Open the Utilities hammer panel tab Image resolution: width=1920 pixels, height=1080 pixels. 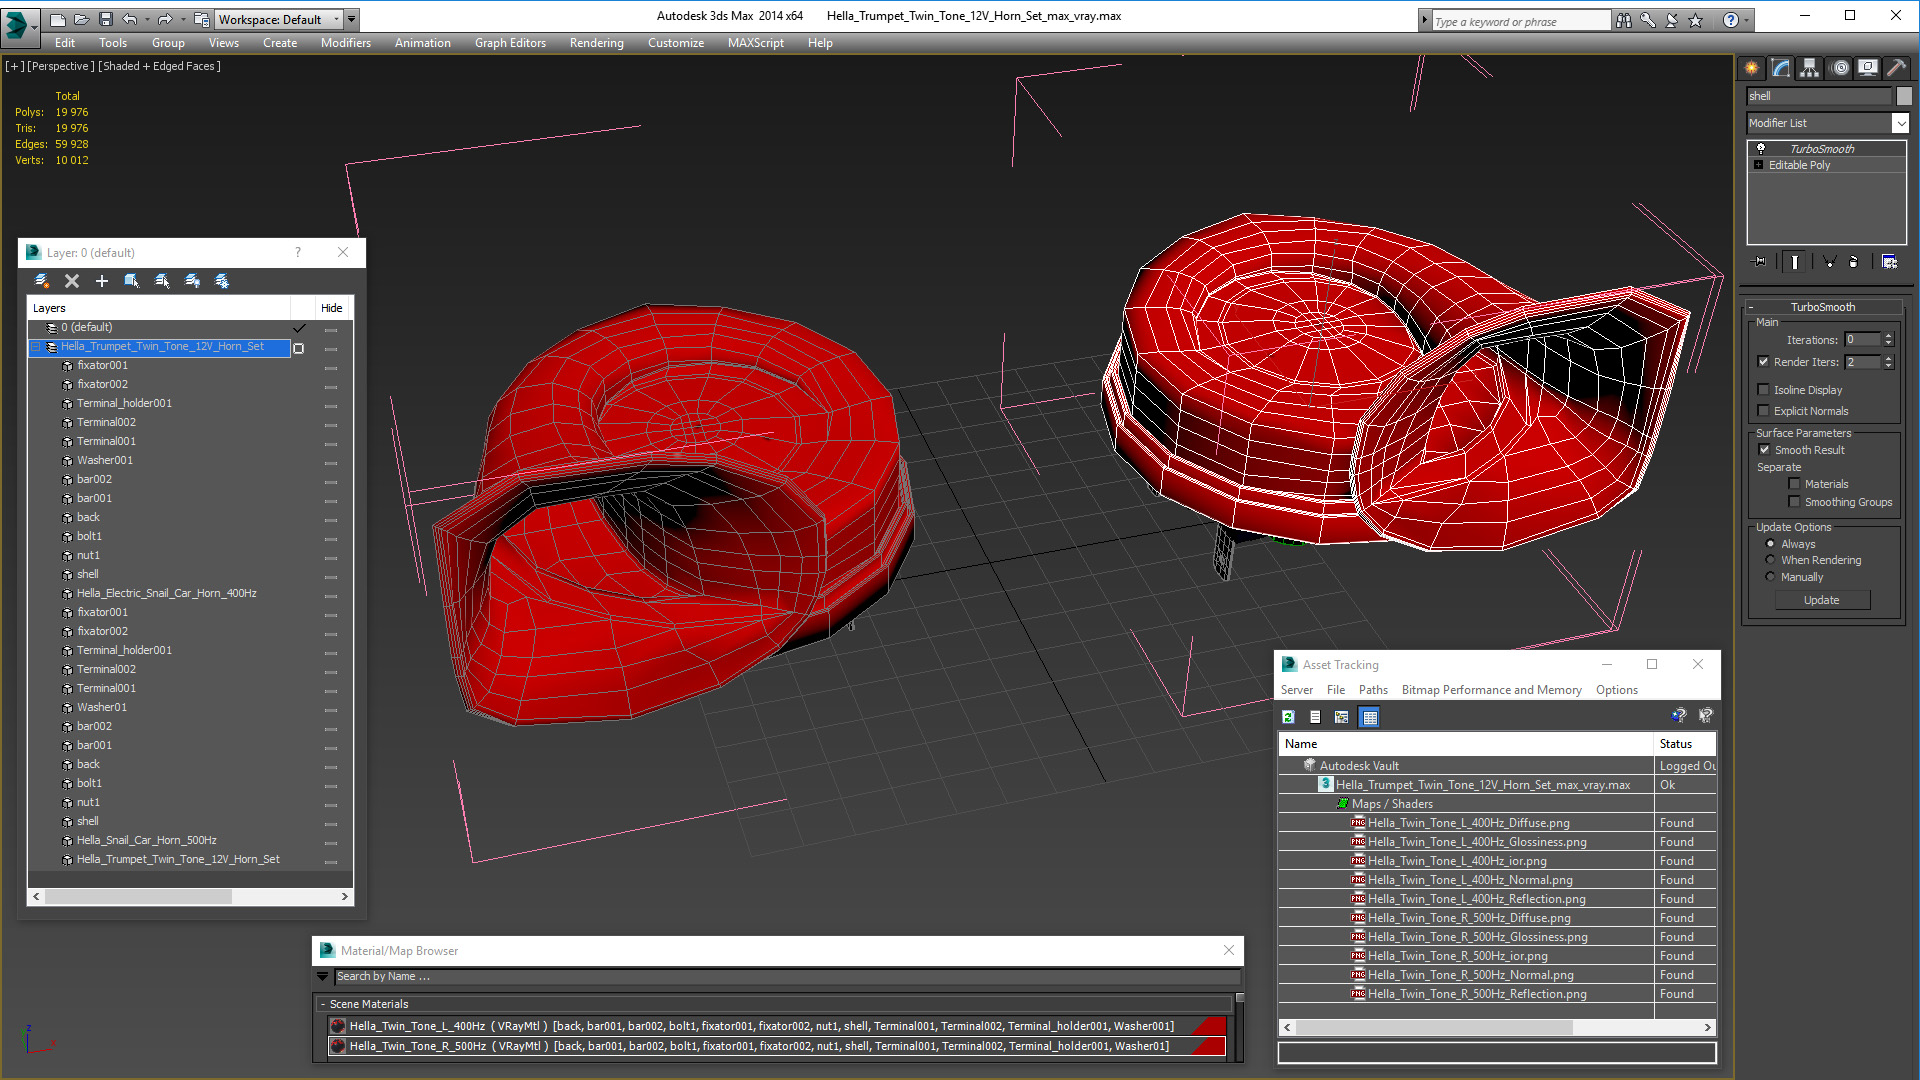click(1896, 68)
